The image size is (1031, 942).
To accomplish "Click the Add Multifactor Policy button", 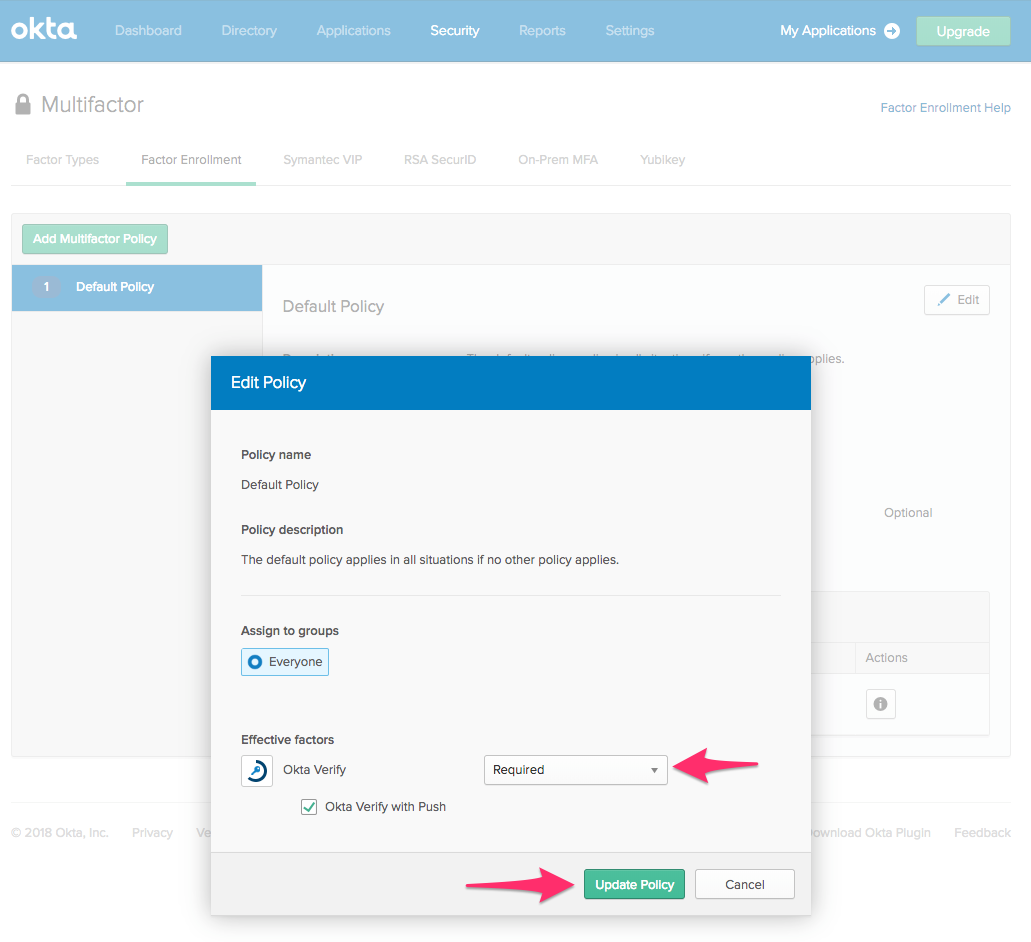I will (95, 239).
